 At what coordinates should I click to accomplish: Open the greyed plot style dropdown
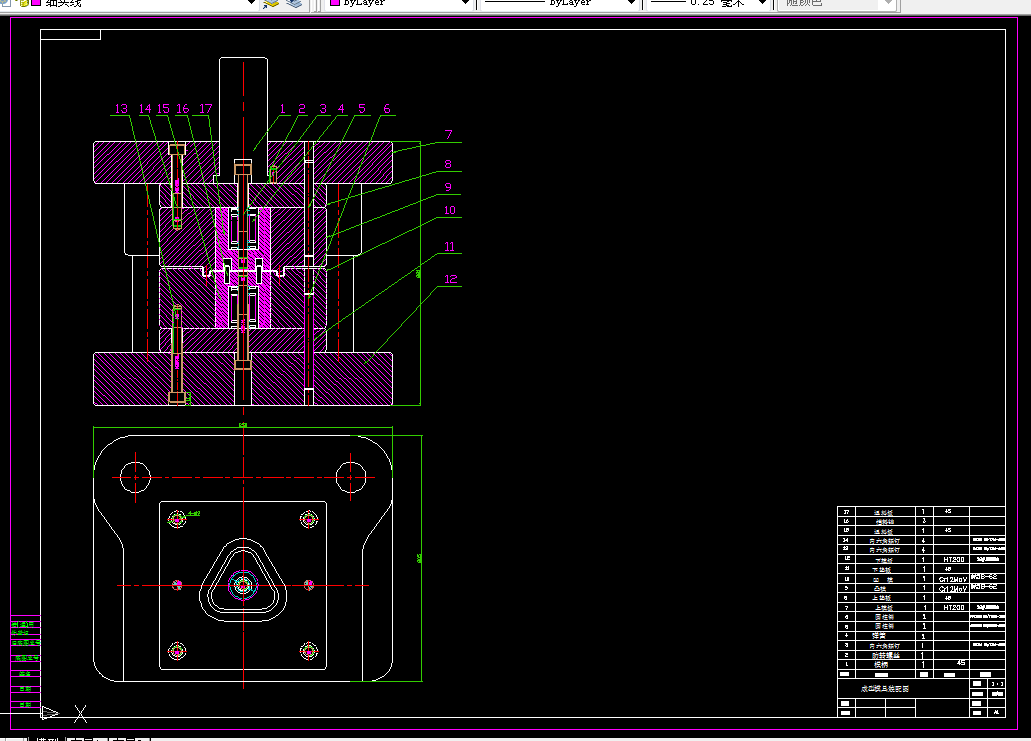pyautogui.click(x=888, y=3)
